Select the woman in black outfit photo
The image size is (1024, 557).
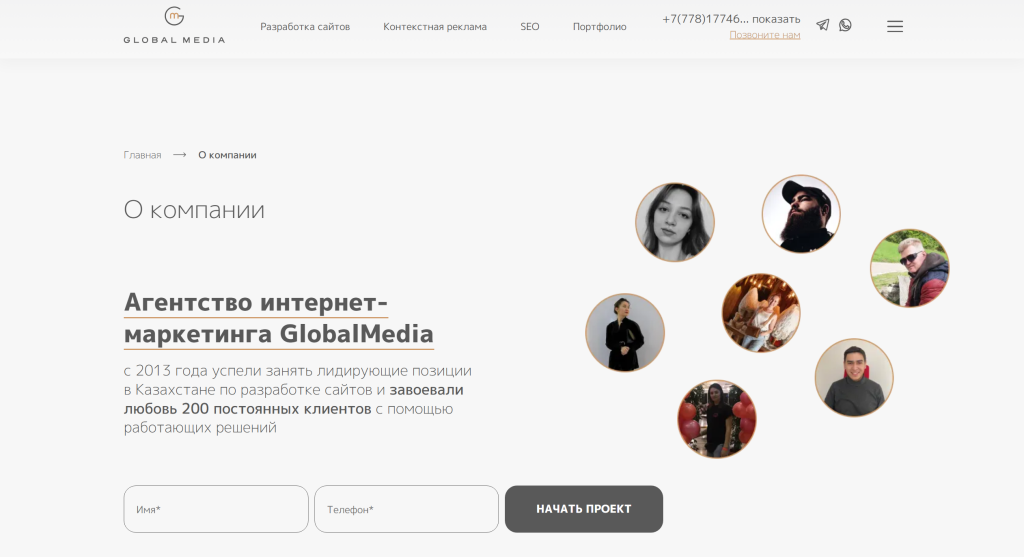coord(625,332)
